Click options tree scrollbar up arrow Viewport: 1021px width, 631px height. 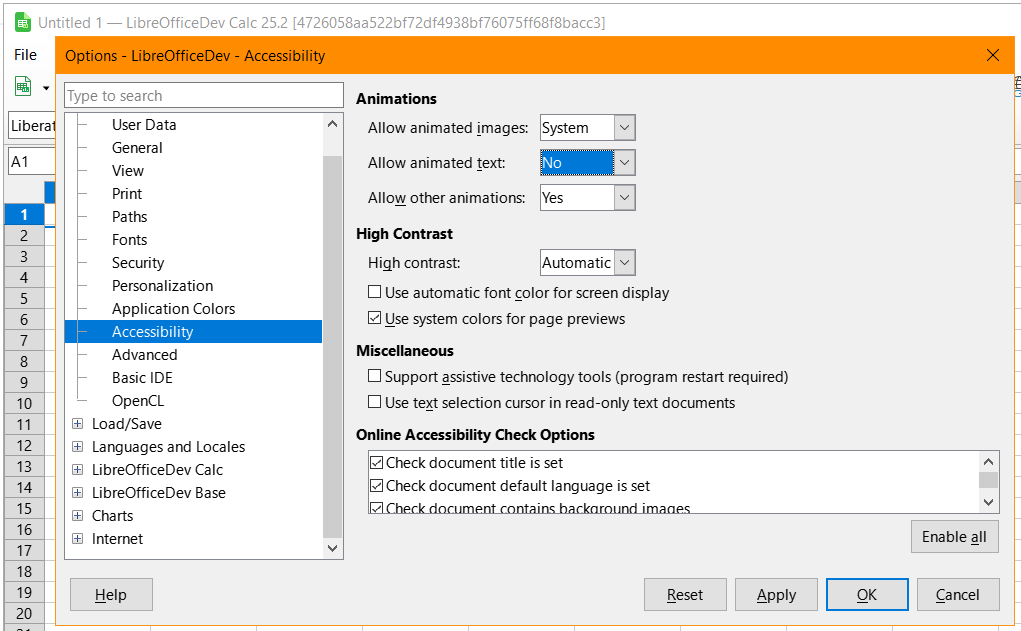[333, 124]
